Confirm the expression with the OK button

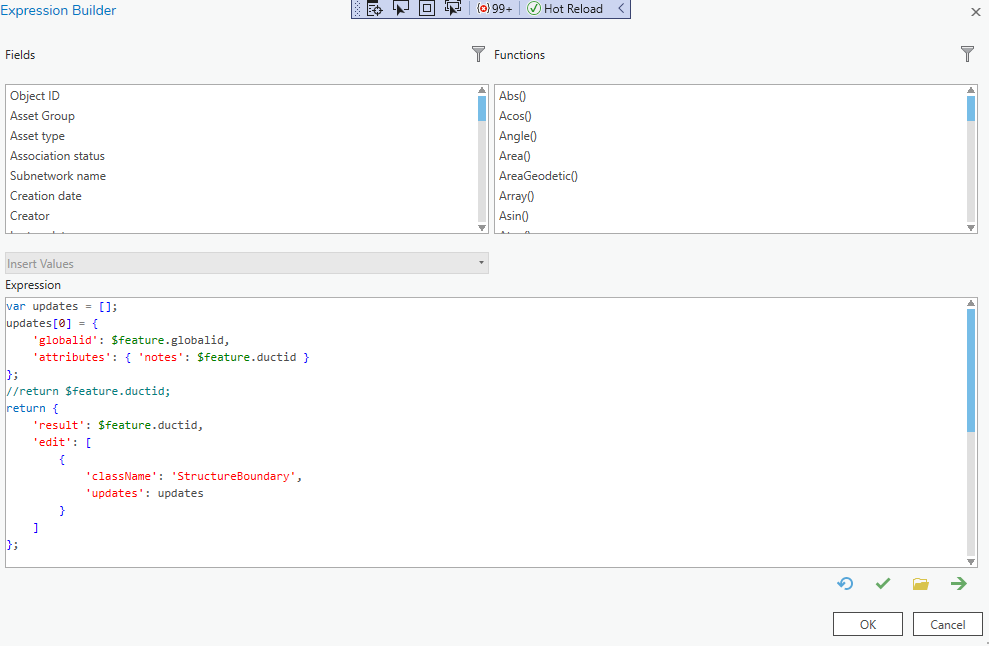point(866,623)
